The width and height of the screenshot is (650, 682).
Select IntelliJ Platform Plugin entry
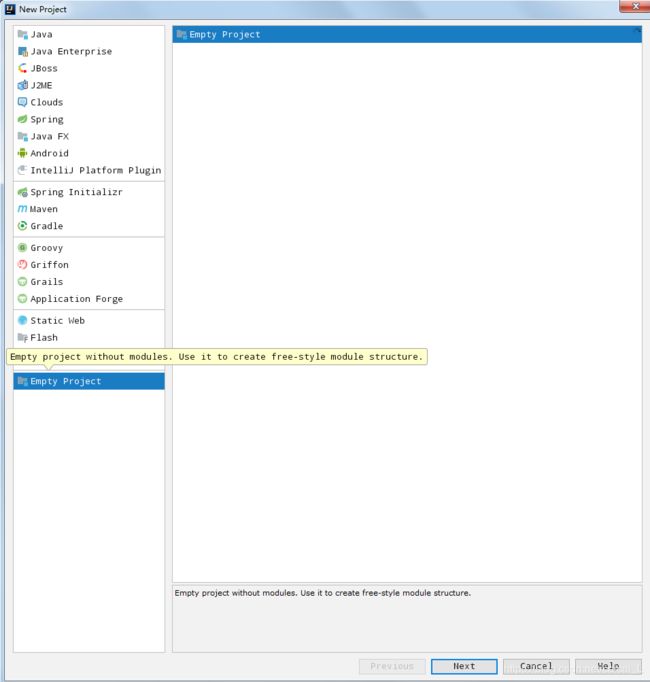click(89, 170)
